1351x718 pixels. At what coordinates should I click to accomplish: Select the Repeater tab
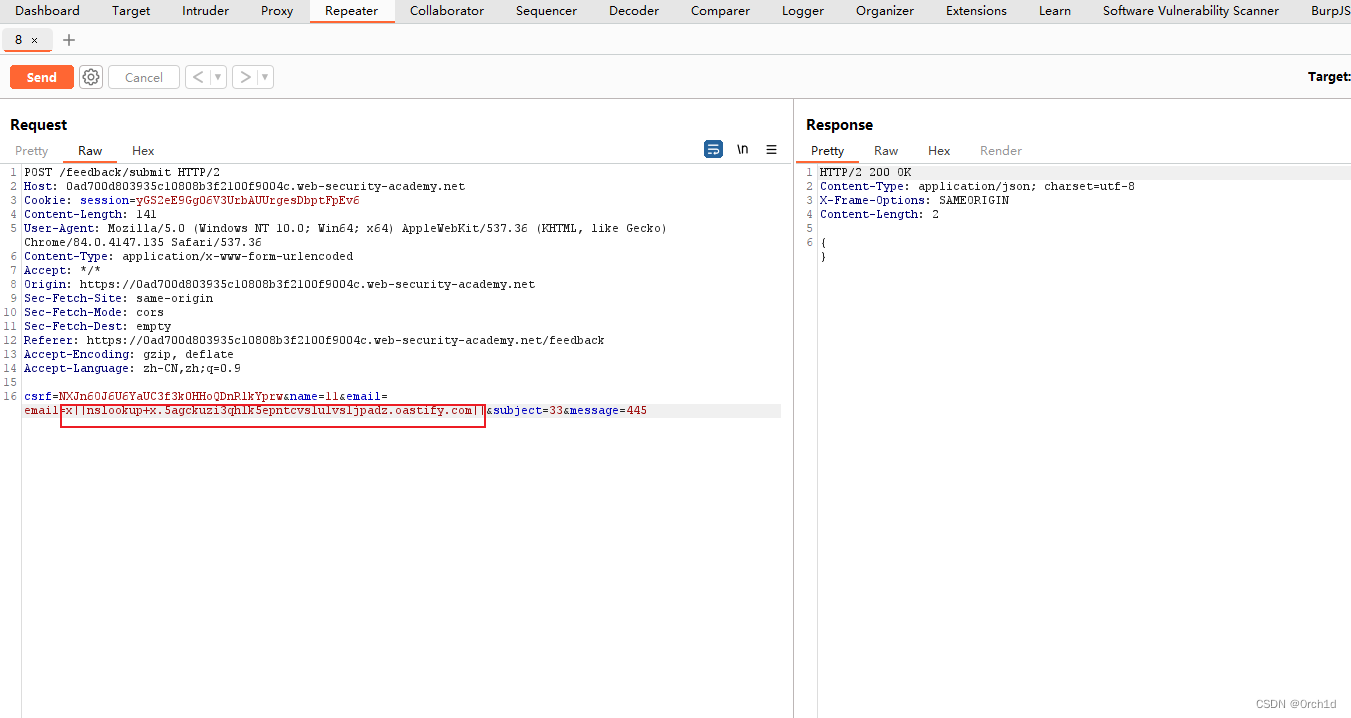352,11
